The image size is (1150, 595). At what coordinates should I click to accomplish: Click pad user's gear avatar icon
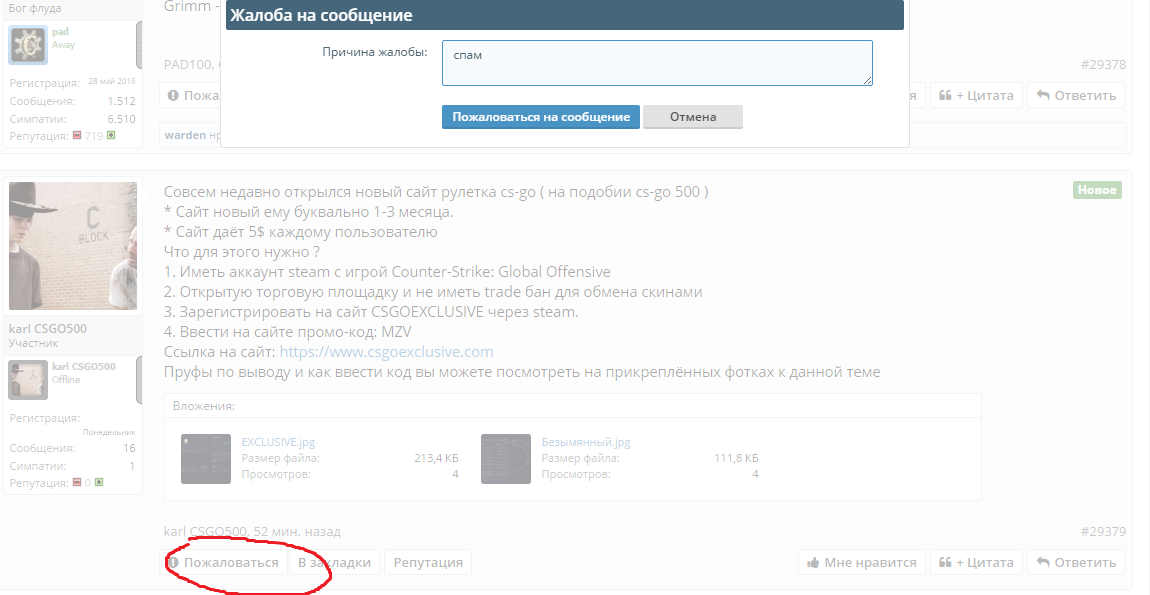[28, 45]
